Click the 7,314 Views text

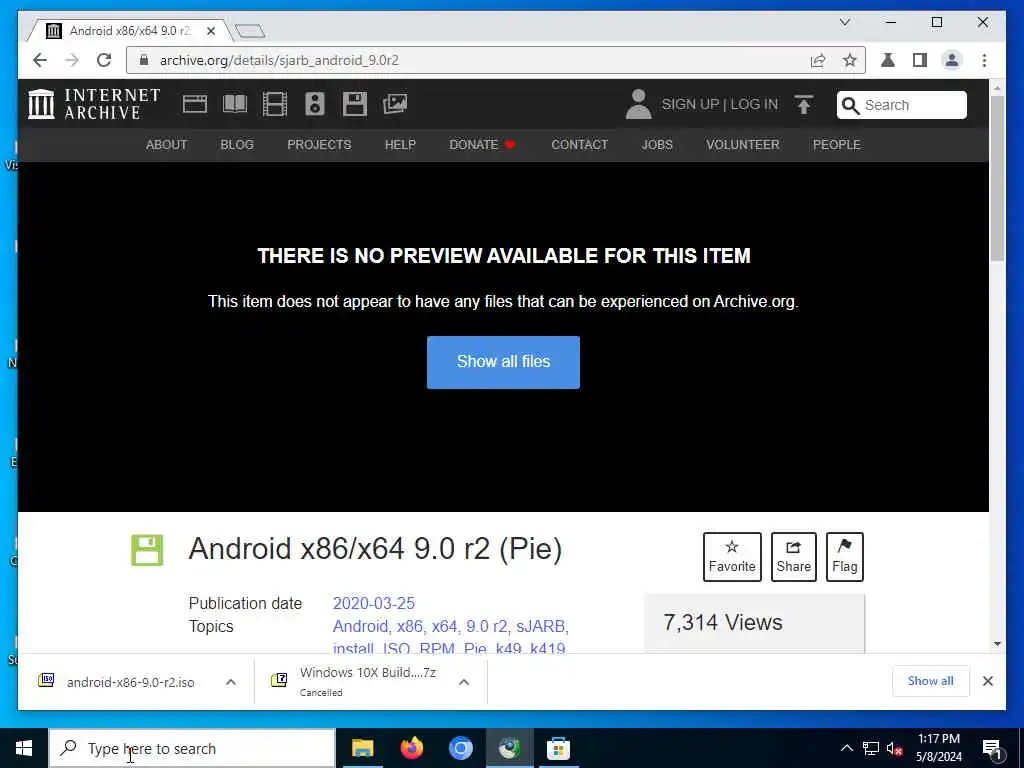pyautogui.click(x=723, y=622)
